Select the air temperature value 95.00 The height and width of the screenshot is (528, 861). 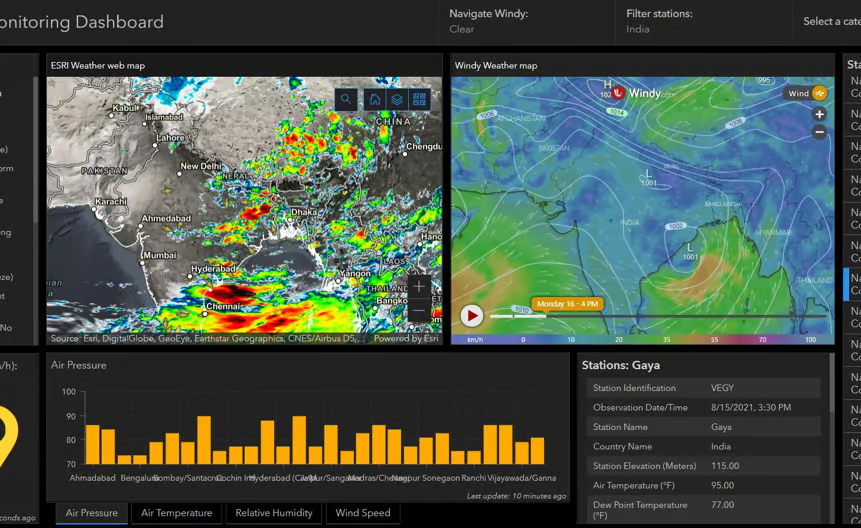tap(722, 486)
